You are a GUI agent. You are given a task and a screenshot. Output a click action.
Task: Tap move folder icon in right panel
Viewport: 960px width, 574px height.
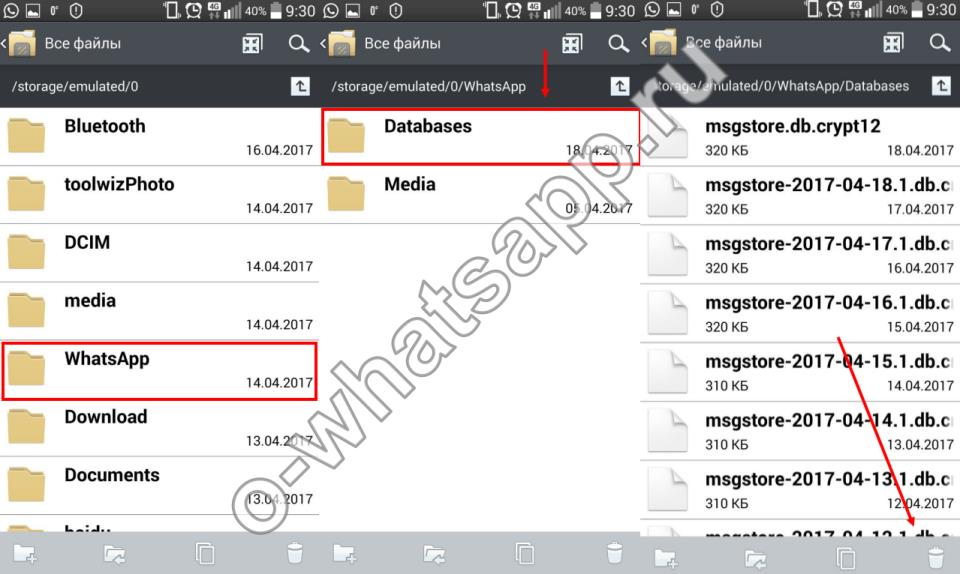756,558
